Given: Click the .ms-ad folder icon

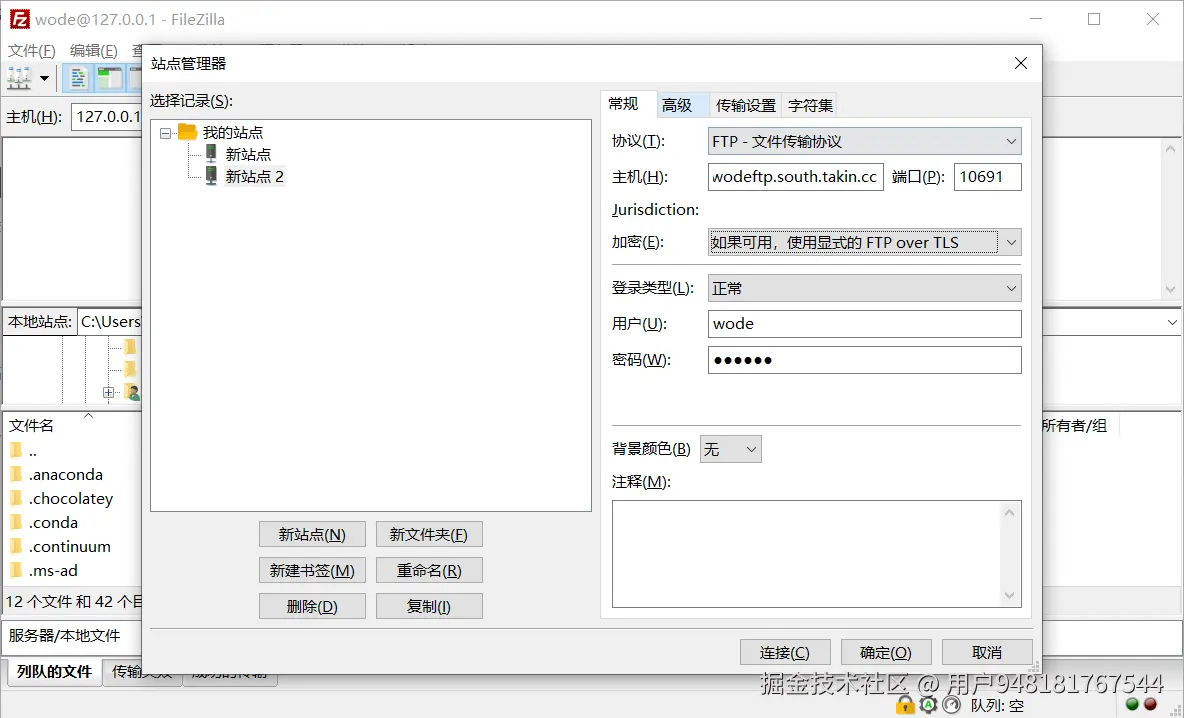Looking at the screenshot, I should click(x=16, y=570).
